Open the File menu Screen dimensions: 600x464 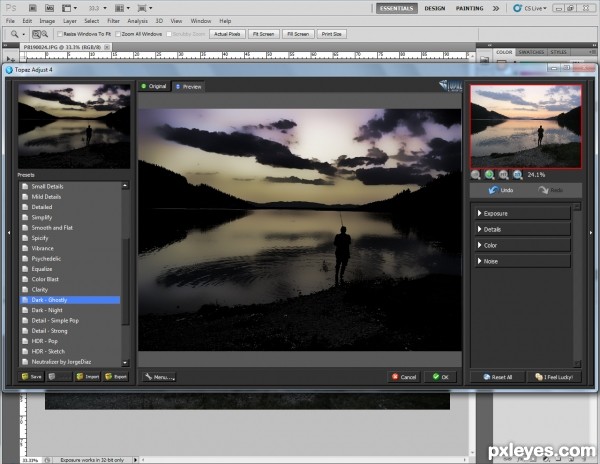tap(10, 21)
